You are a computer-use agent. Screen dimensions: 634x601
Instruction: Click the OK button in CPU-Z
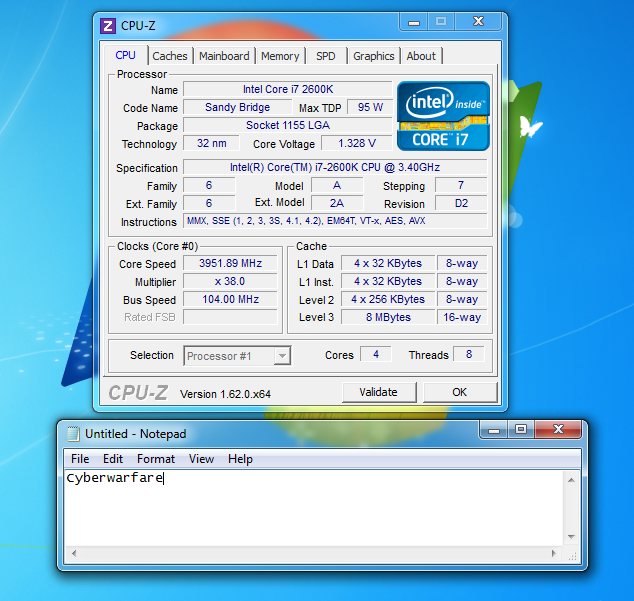pyautogui.click(x=459, y=392)
